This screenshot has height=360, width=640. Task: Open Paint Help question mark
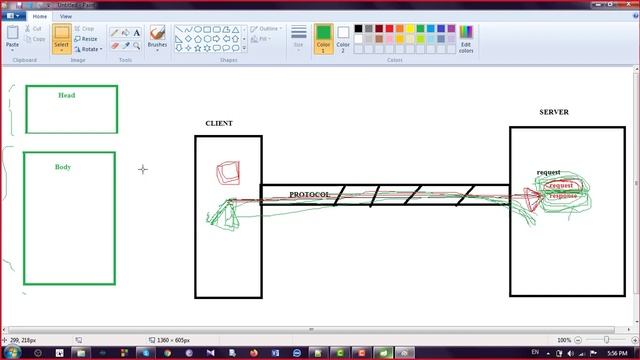tap(636, 16)
